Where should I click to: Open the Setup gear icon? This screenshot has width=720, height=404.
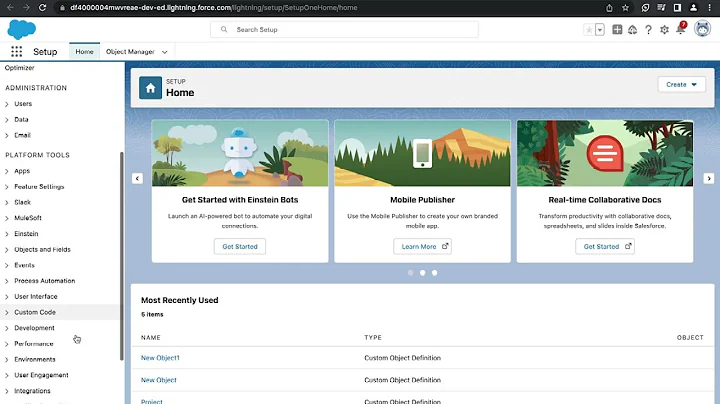664,30
